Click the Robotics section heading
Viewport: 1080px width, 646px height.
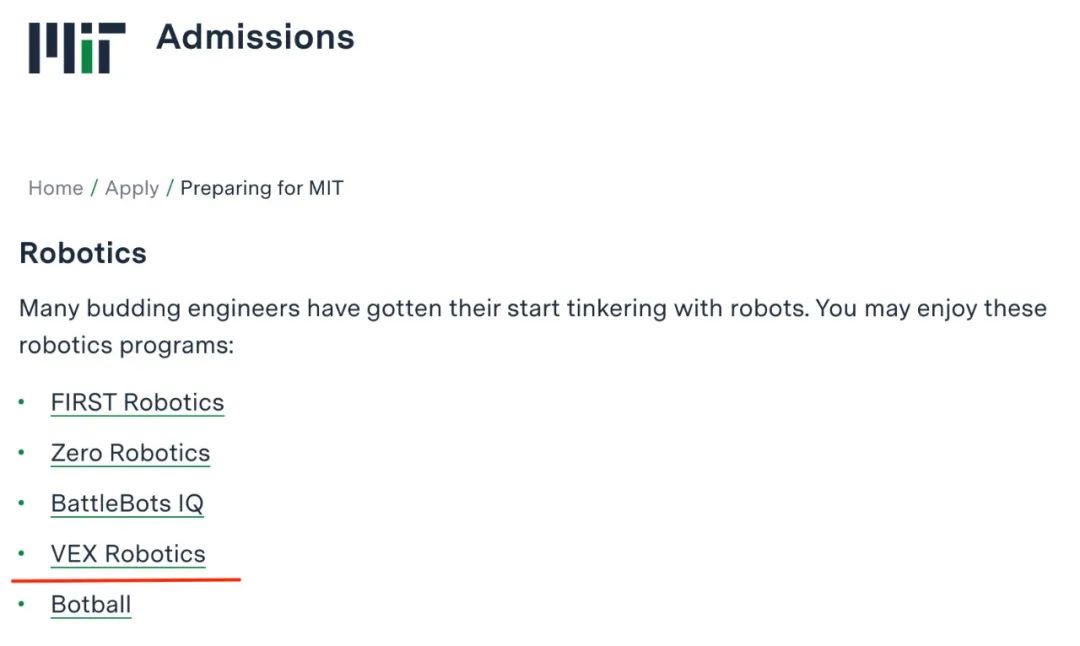coord(83,253)
